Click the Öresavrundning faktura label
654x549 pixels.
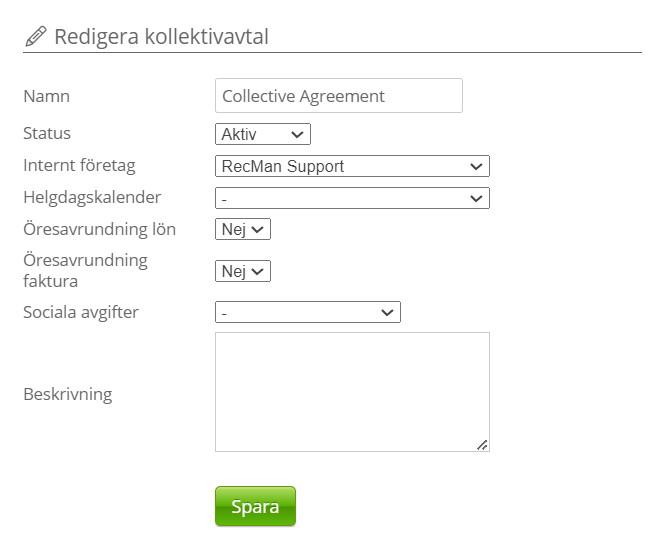coord(85,271)
